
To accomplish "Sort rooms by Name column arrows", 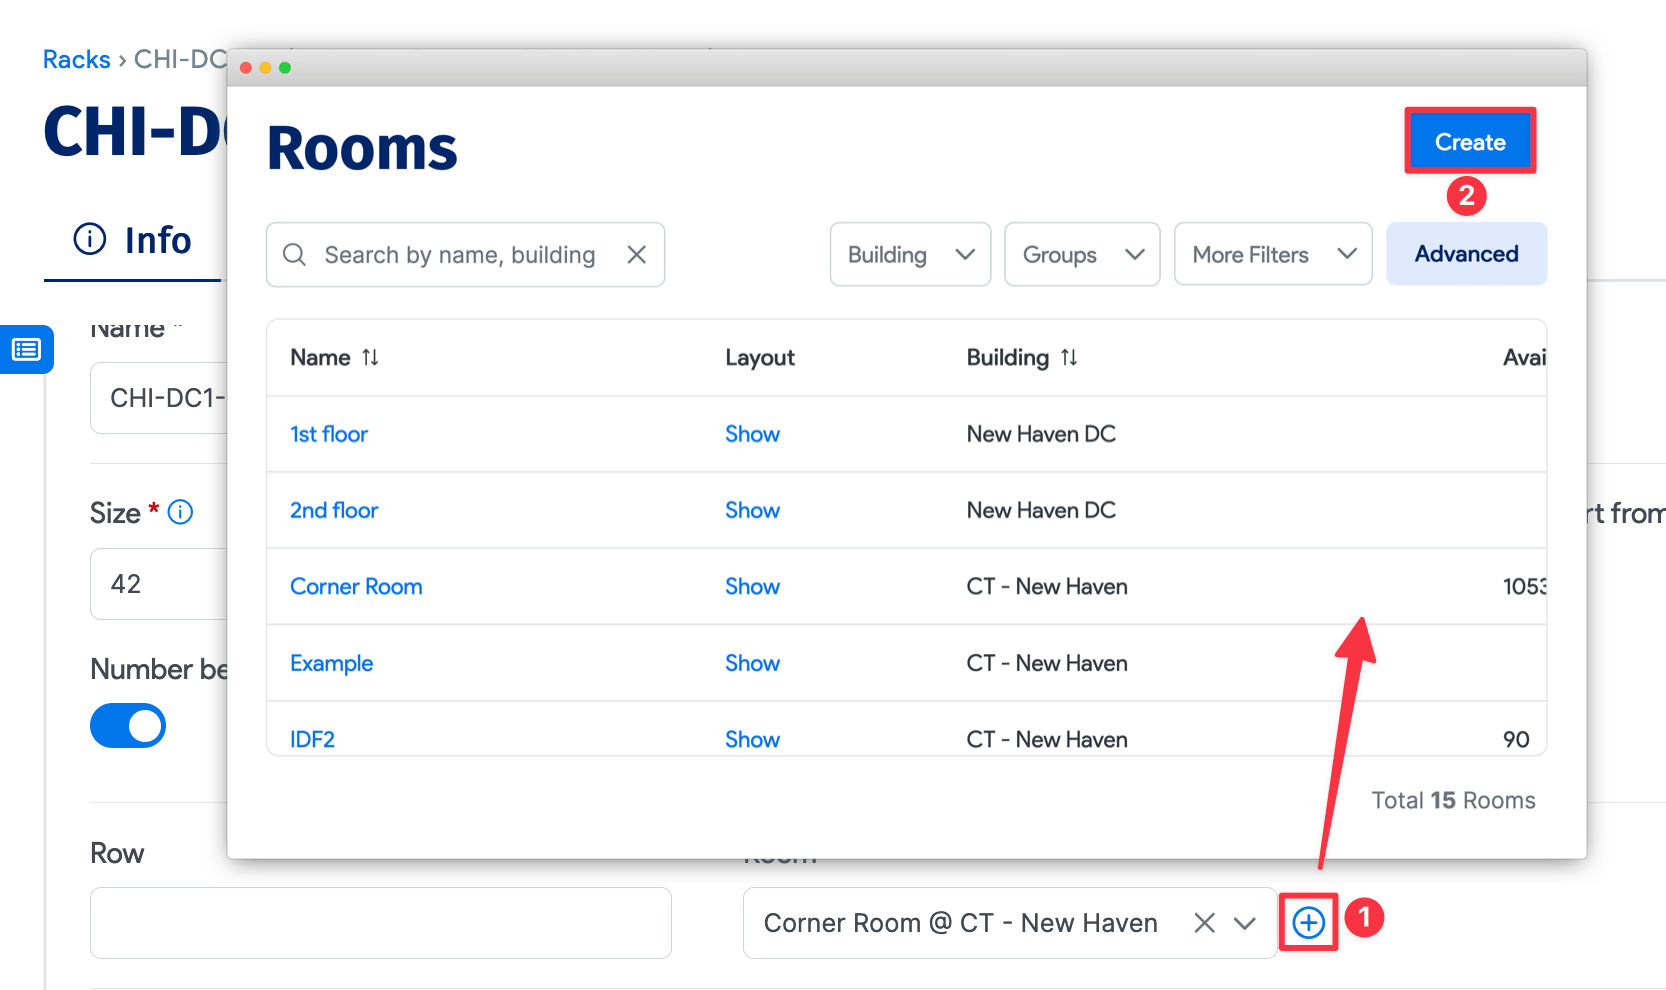I will click(x=370, y=358).
